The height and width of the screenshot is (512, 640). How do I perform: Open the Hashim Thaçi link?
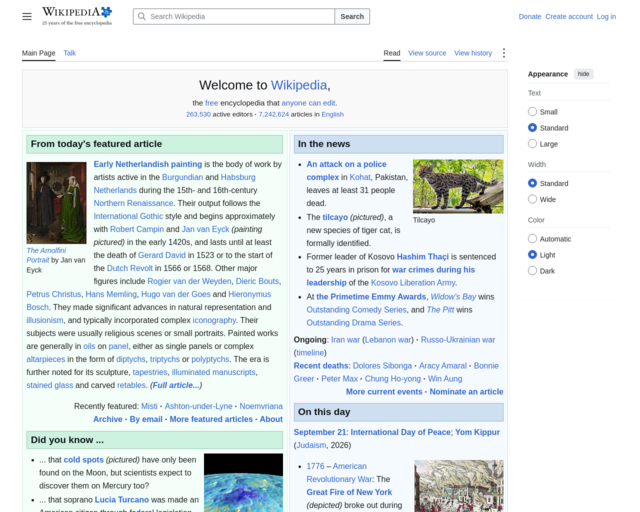[422, 256]
